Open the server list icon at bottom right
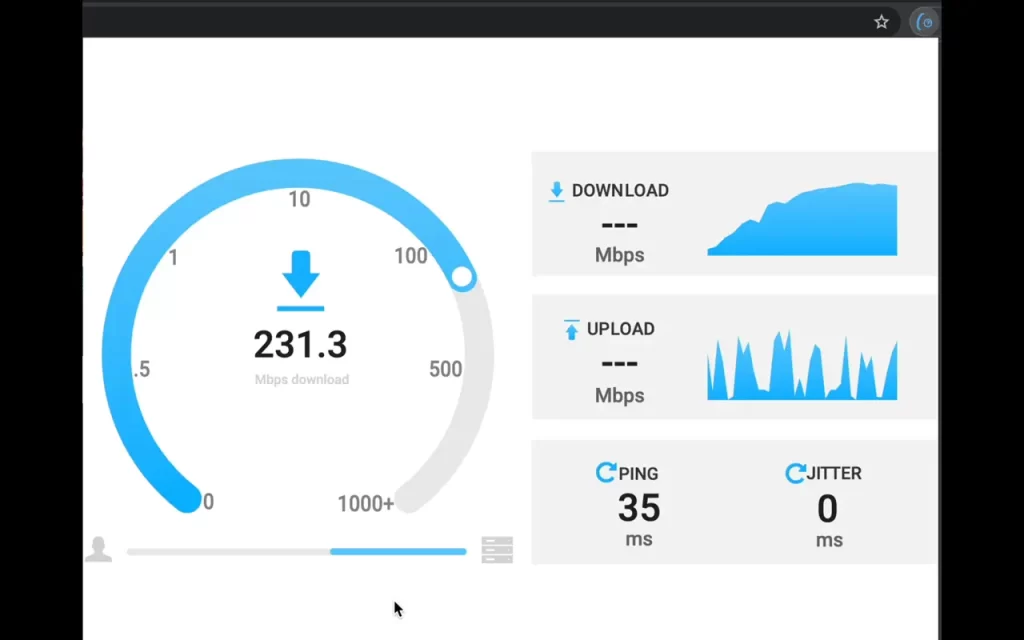The height and width of the screenshot is (640, 1024). 497,549
